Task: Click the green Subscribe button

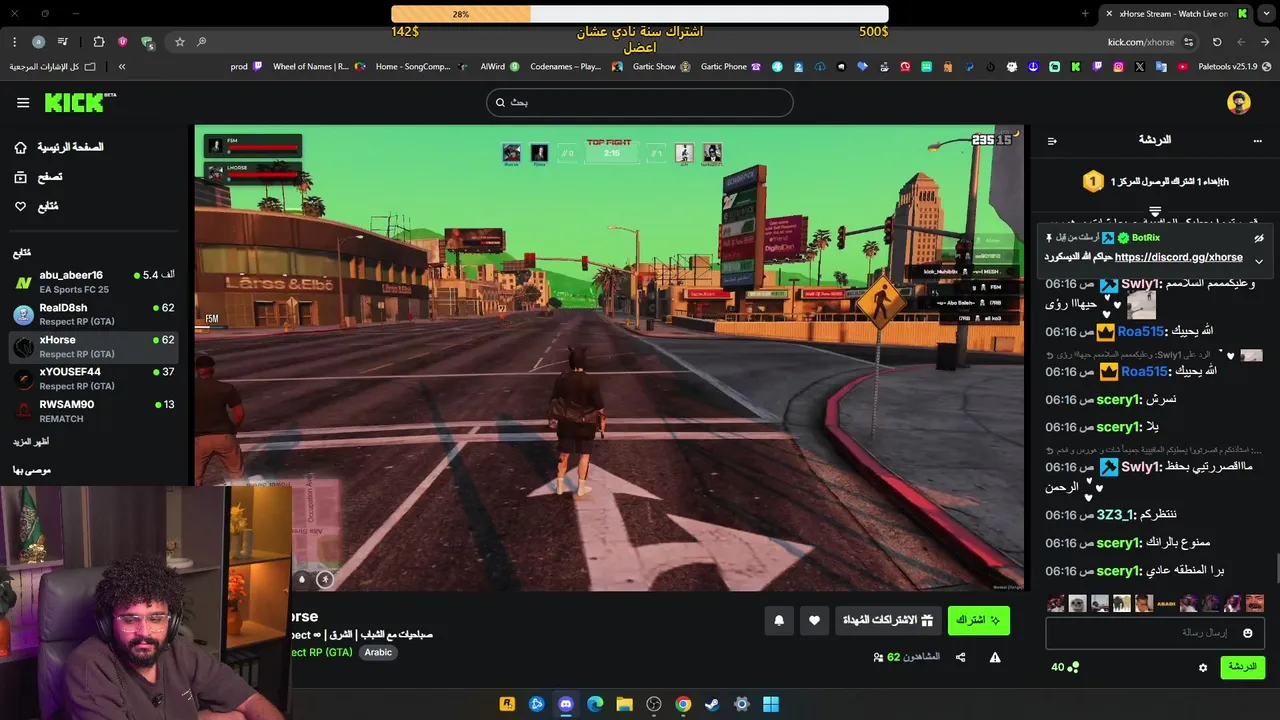Action: click(x=978, y=620)
